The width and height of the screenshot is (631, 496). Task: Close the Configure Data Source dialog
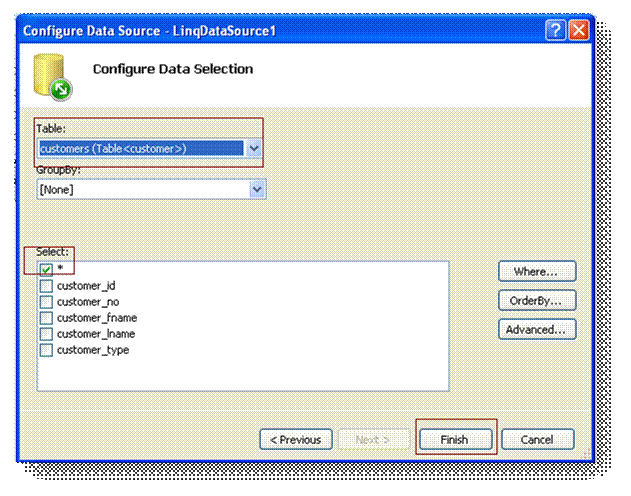click(578, 30)
